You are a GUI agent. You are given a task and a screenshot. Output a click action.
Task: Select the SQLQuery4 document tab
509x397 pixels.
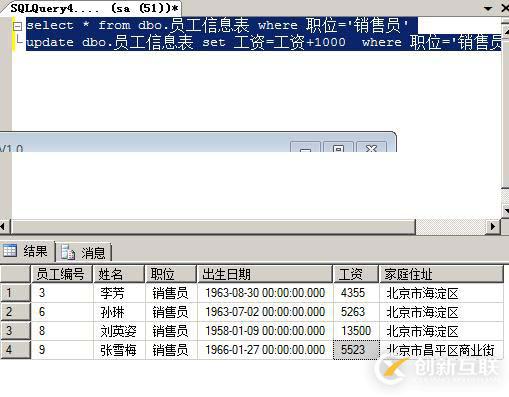pyautogui.click(x=93, y=8)
